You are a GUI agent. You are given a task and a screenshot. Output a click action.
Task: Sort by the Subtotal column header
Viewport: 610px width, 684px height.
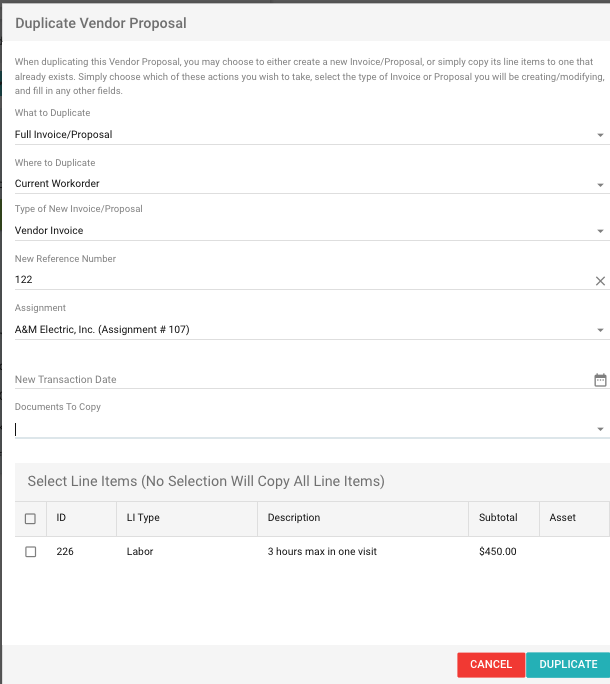tap(498, 517)
